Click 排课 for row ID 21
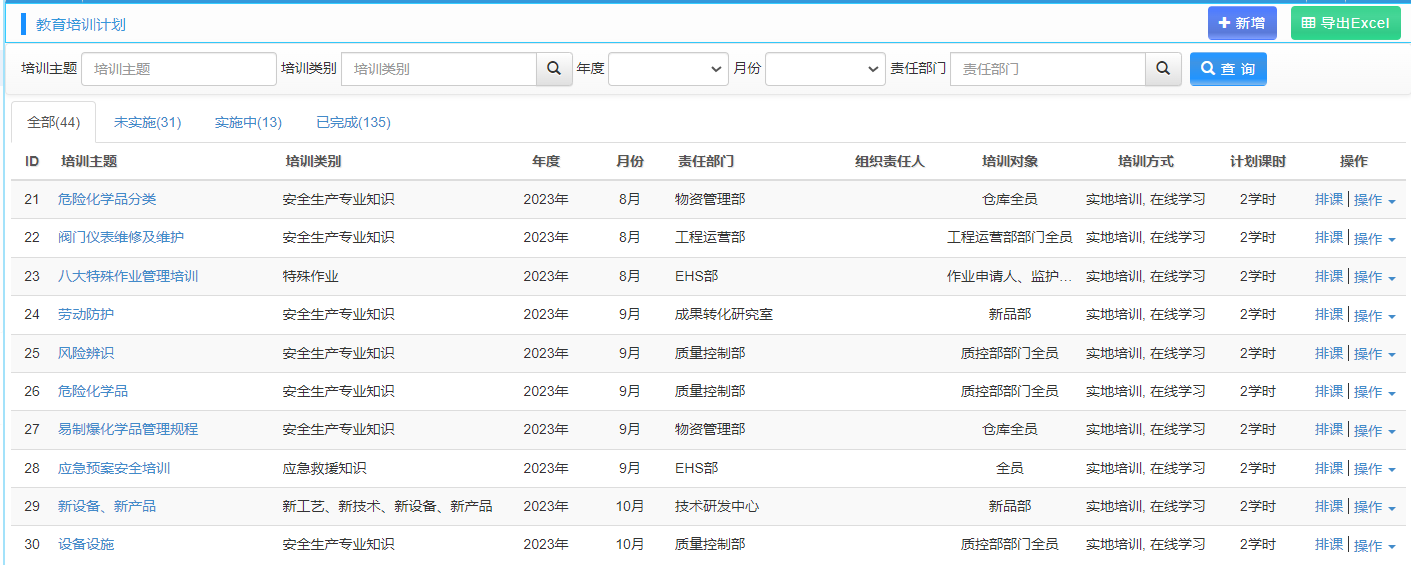The image size is (1411, 565). tap(1329, 199)
